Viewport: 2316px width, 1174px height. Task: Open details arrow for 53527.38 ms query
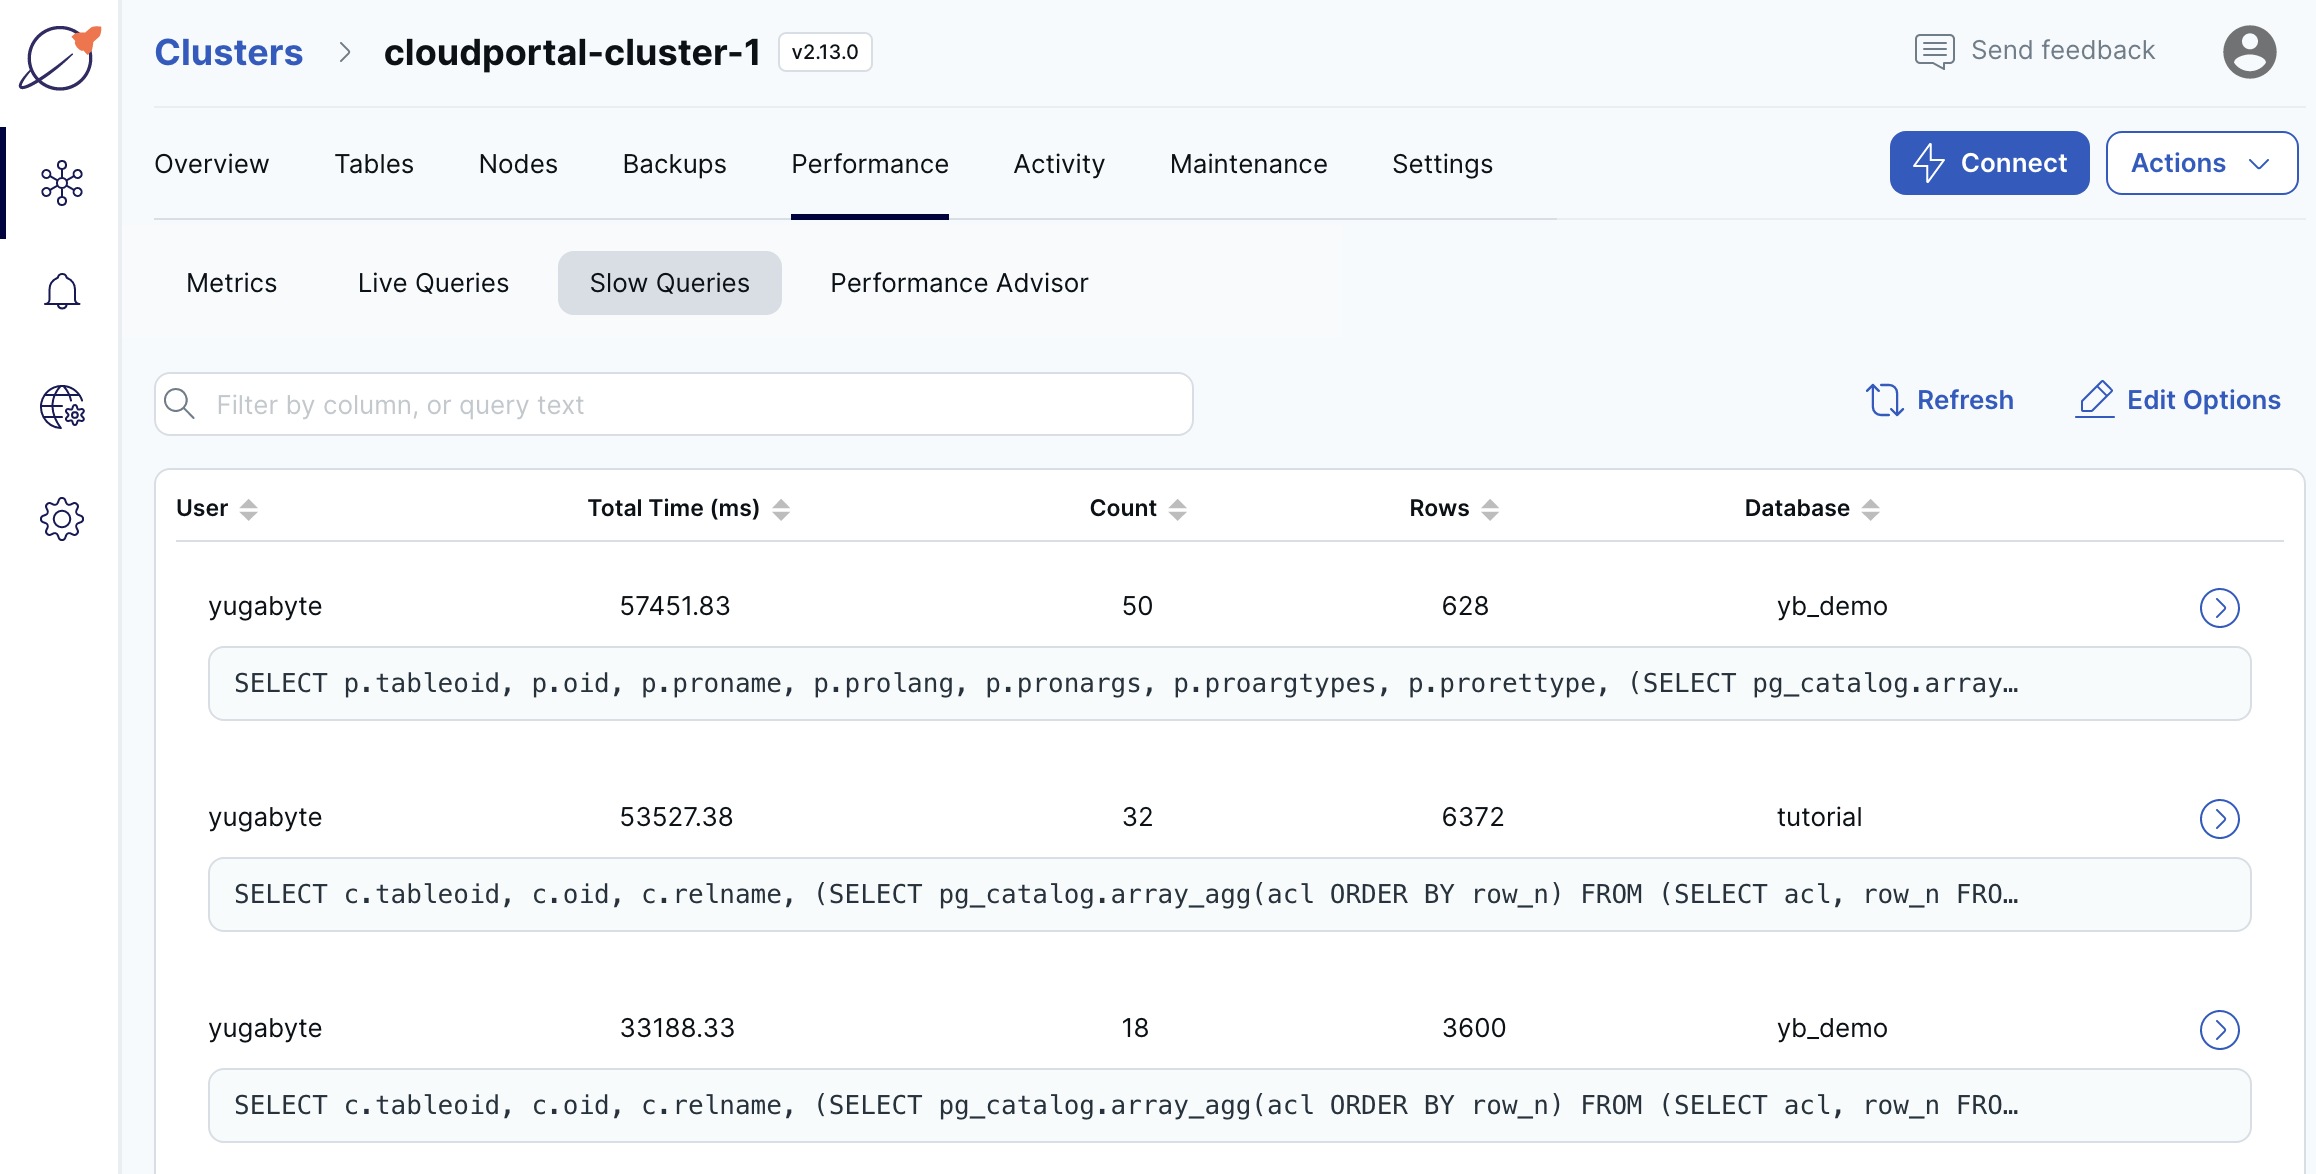coord(2219,819)
